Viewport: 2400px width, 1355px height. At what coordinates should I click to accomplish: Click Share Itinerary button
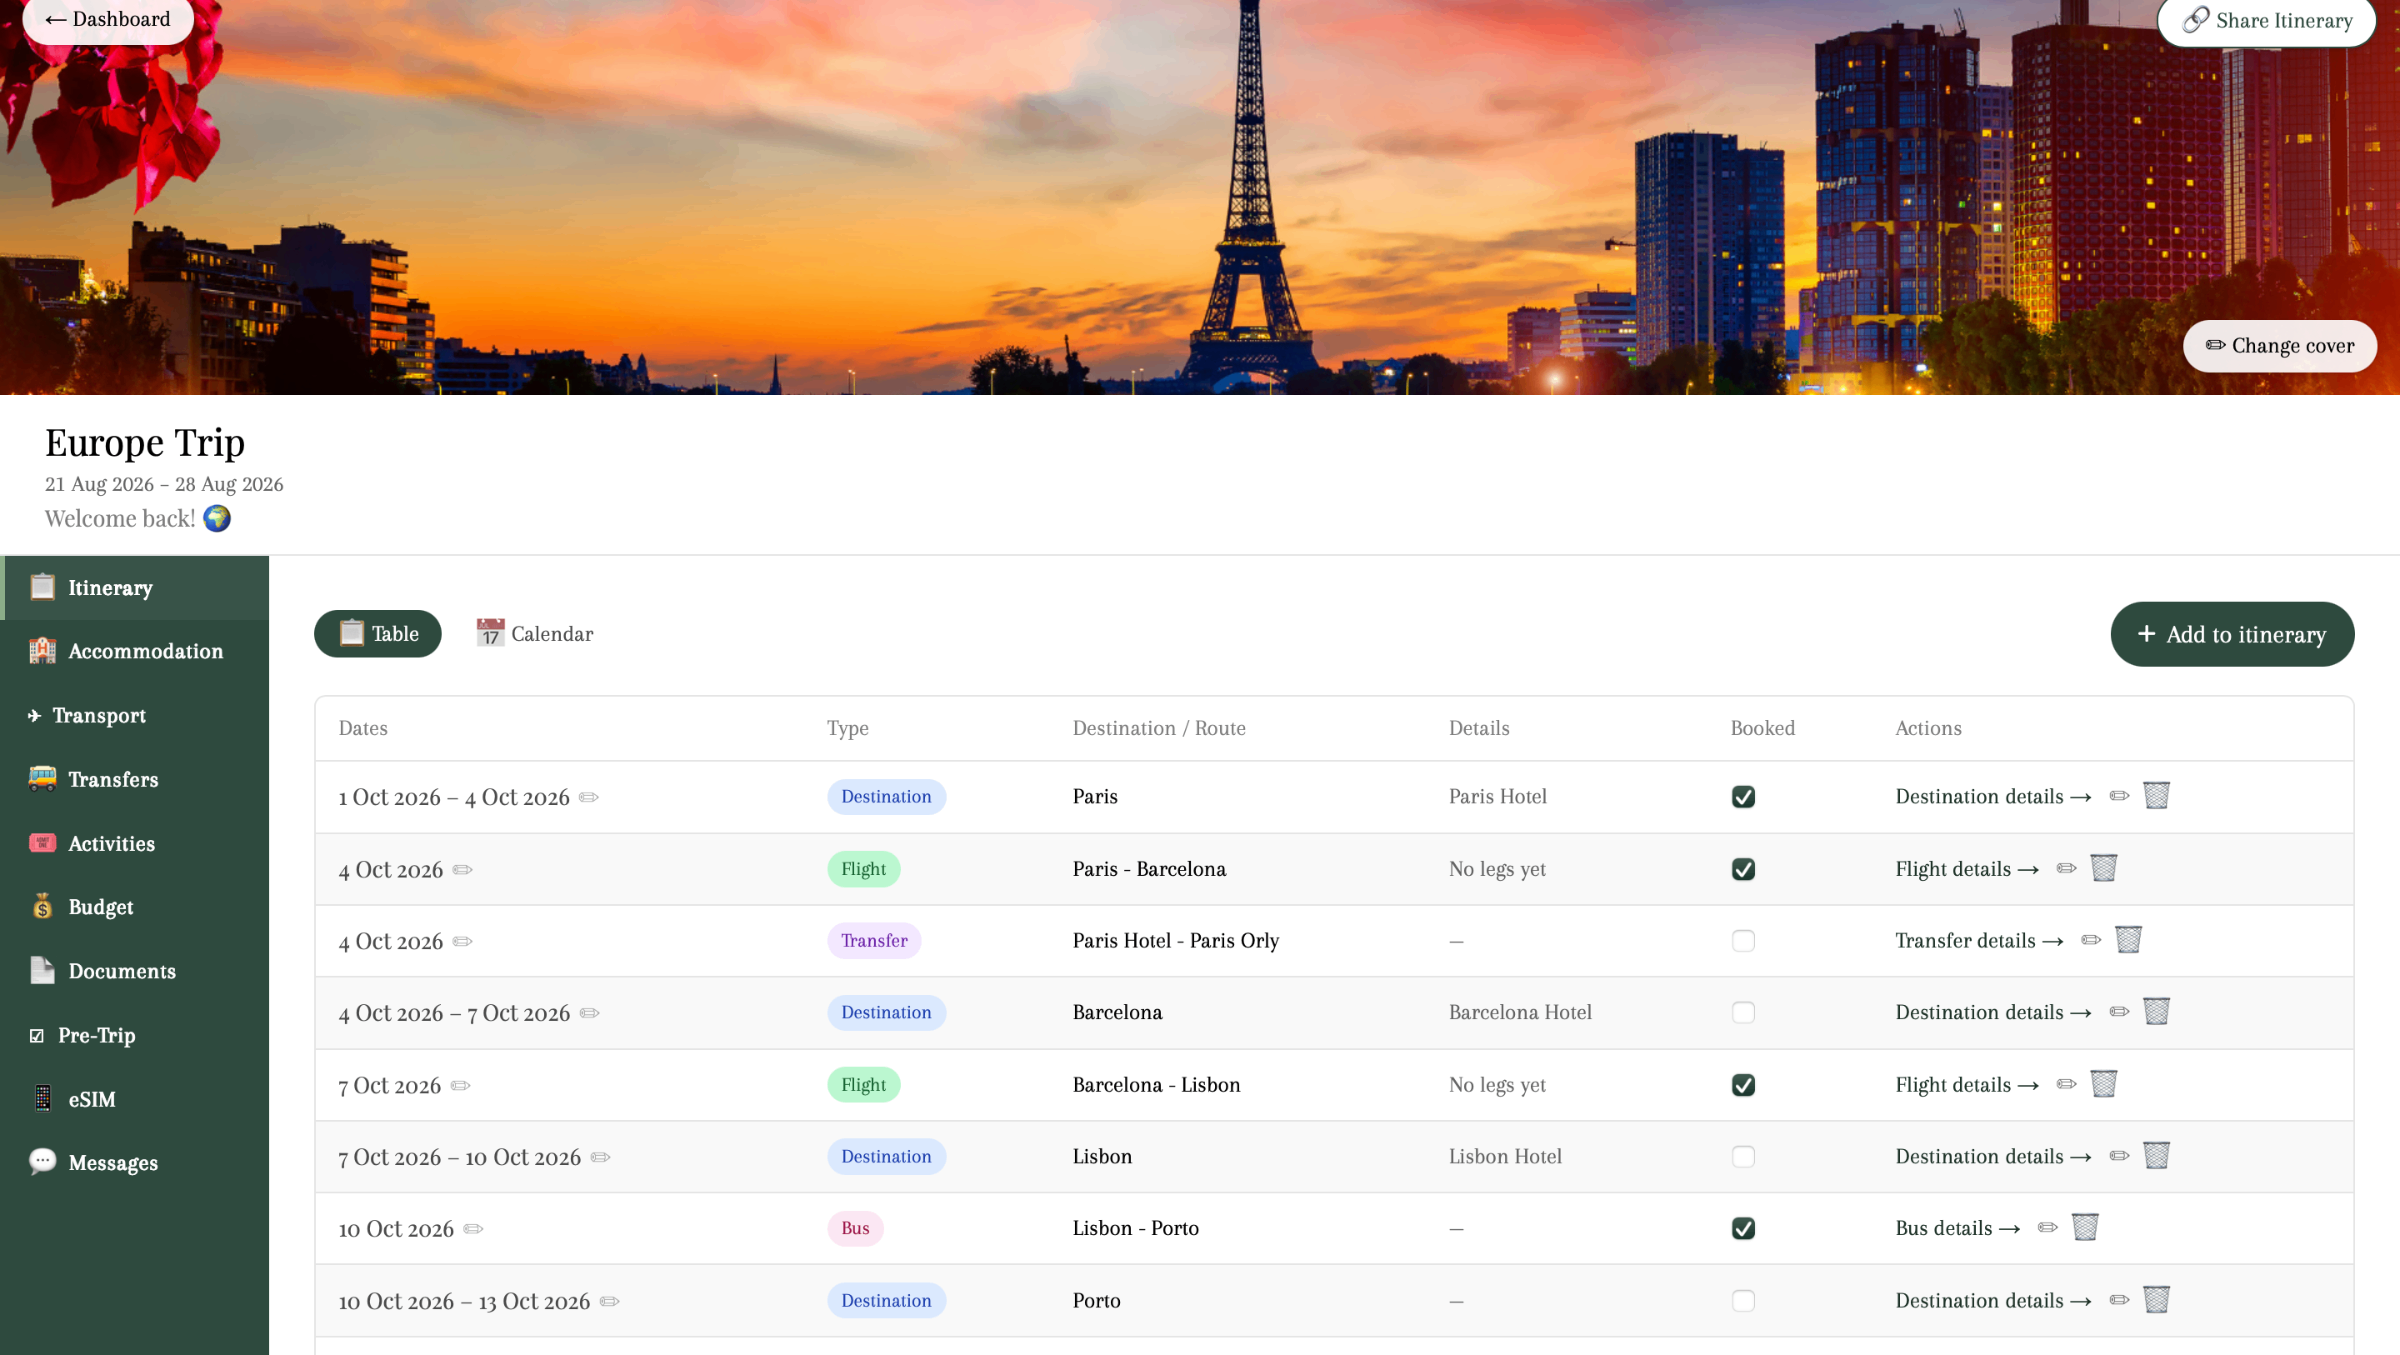click(x=2266, y=21)
